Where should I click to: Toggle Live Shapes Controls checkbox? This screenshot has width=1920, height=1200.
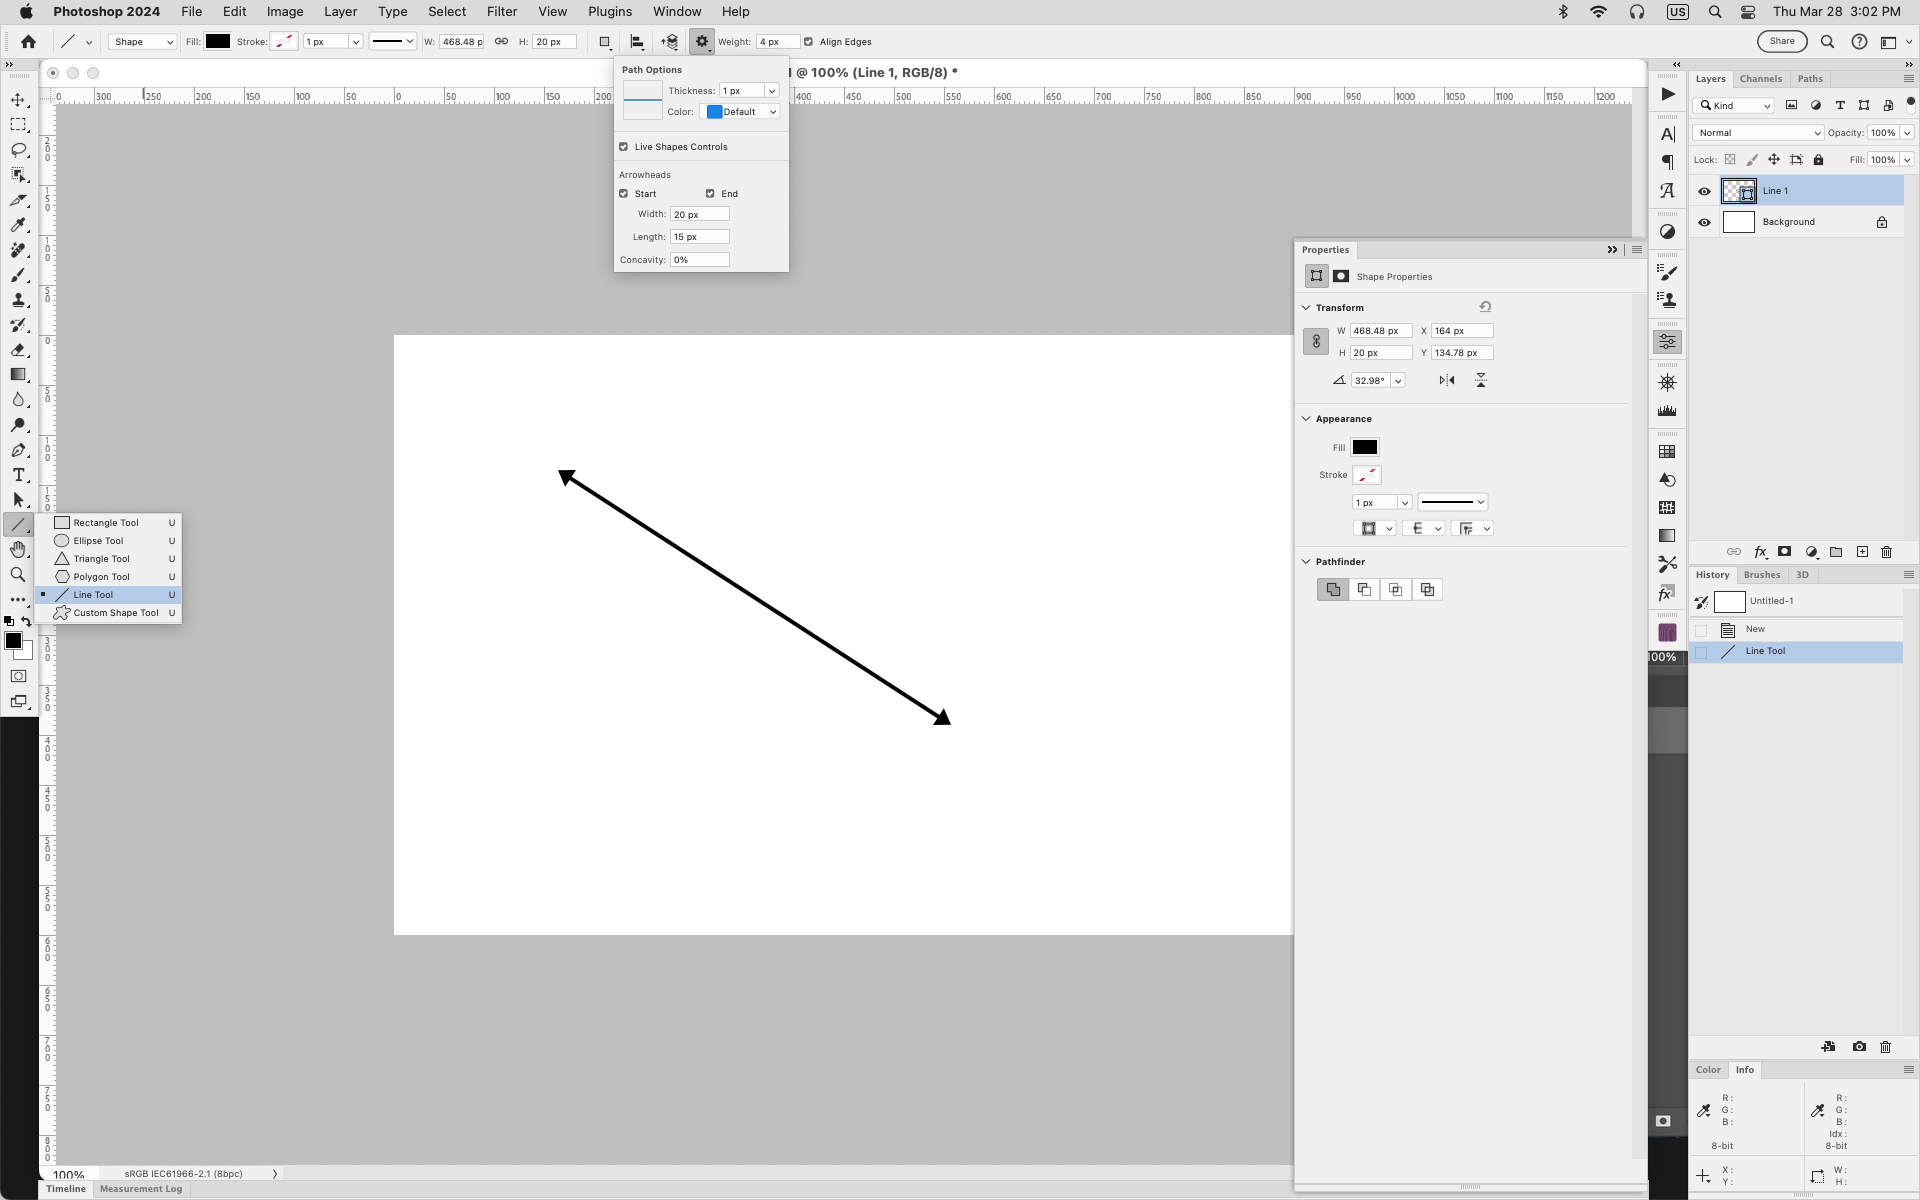pyautogui.click(x=624, y=147)
